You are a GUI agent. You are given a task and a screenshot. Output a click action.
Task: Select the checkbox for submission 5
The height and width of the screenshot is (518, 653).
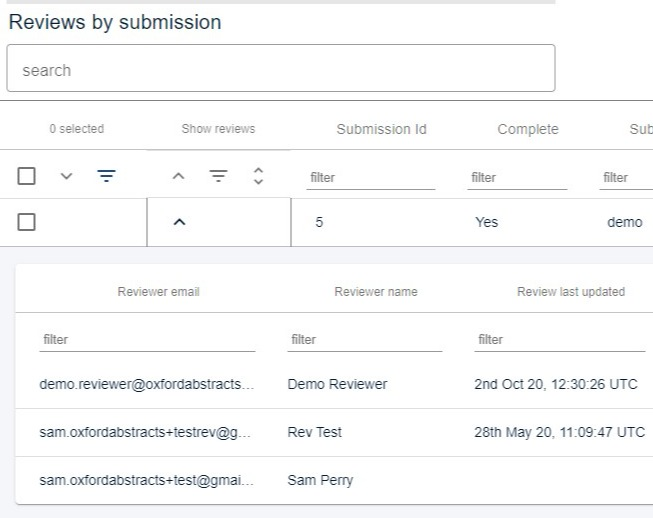[27, 222]
